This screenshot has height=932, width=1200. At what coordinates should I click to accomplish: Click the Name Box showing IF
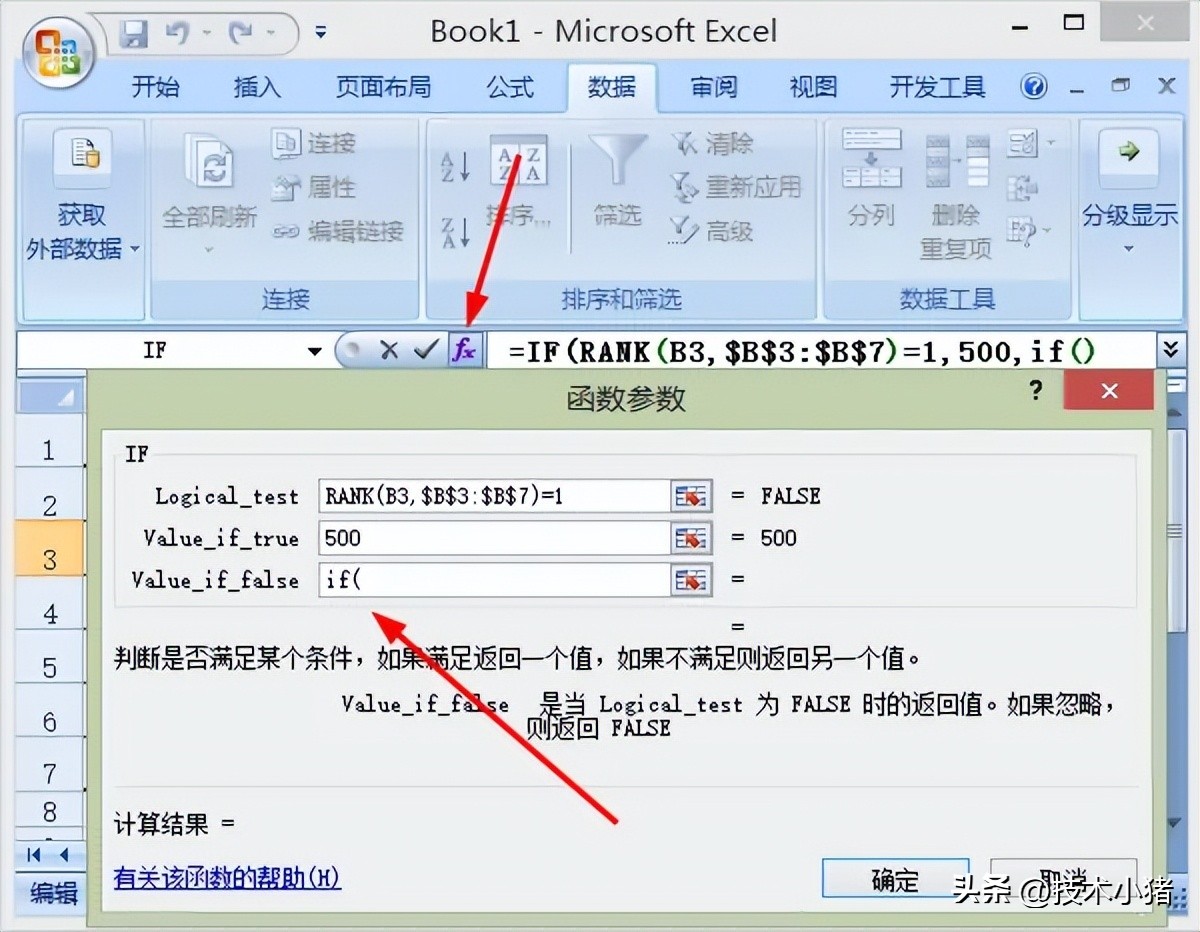click(x=160, y=351)
